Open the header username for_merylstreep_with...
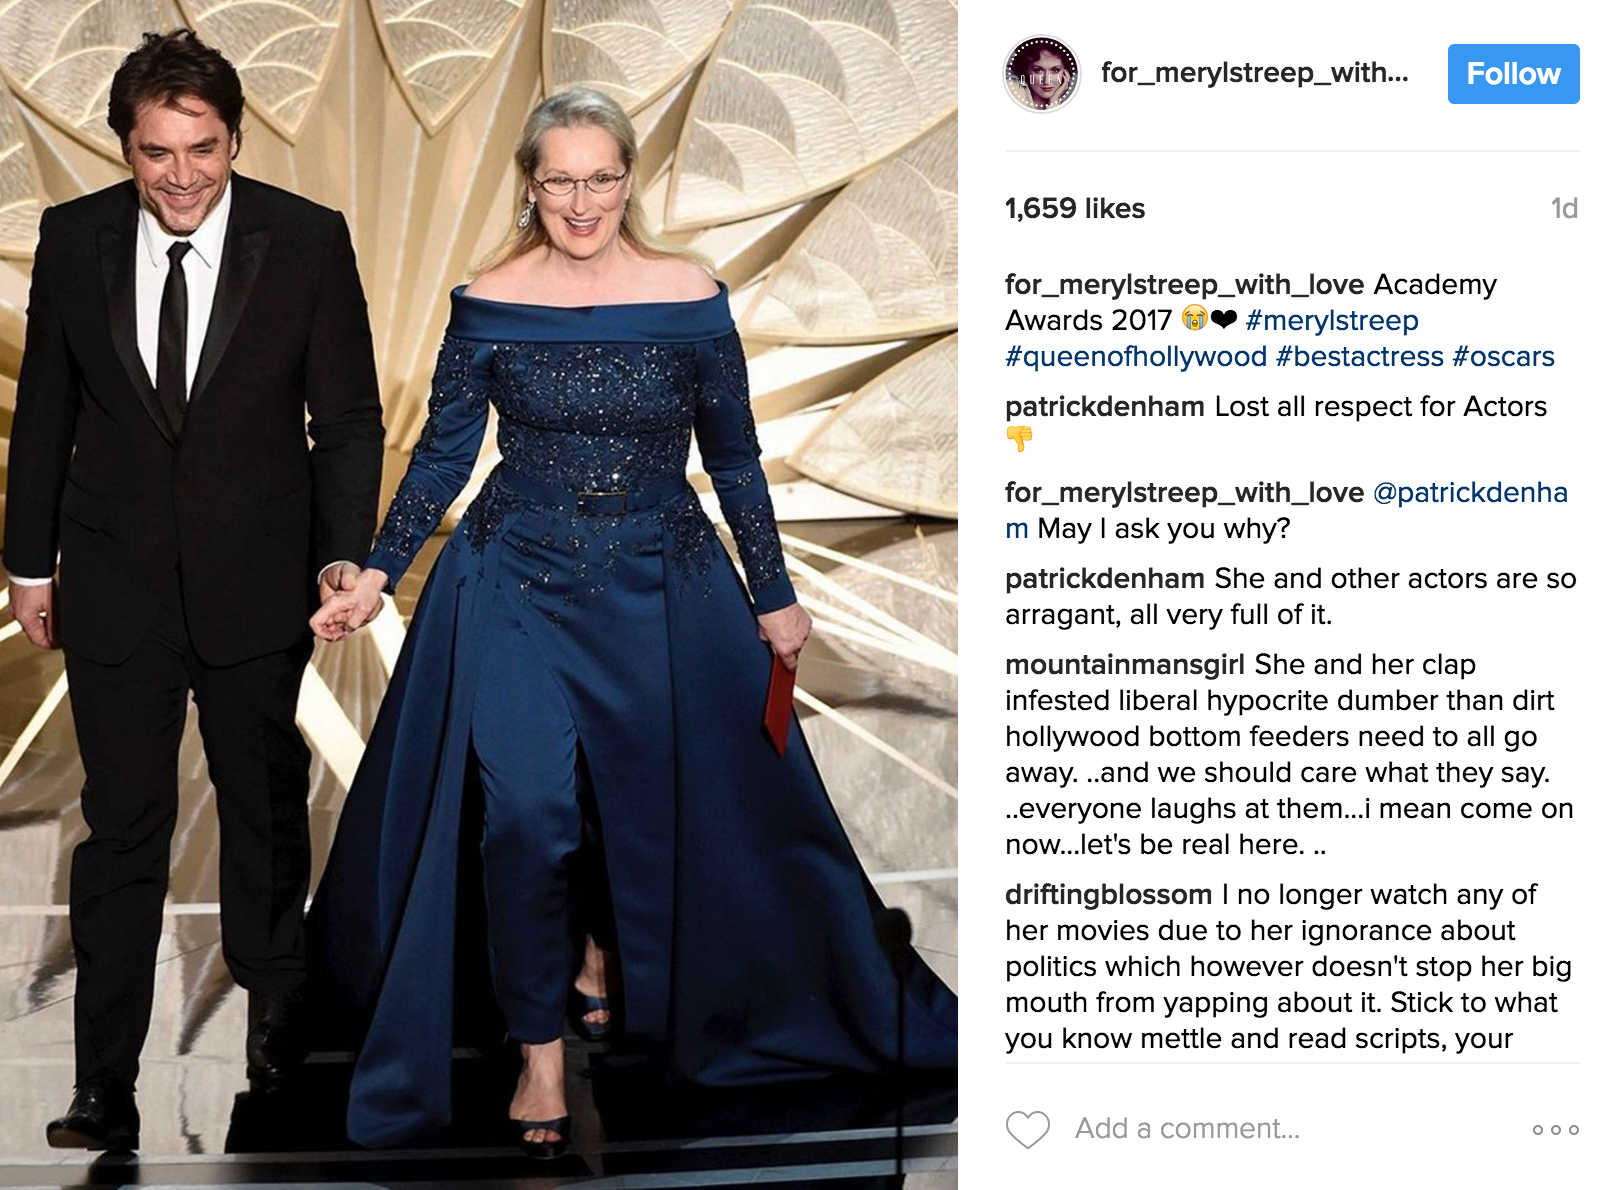Screen dimensions: 1602x1190 pos(1254,73)
